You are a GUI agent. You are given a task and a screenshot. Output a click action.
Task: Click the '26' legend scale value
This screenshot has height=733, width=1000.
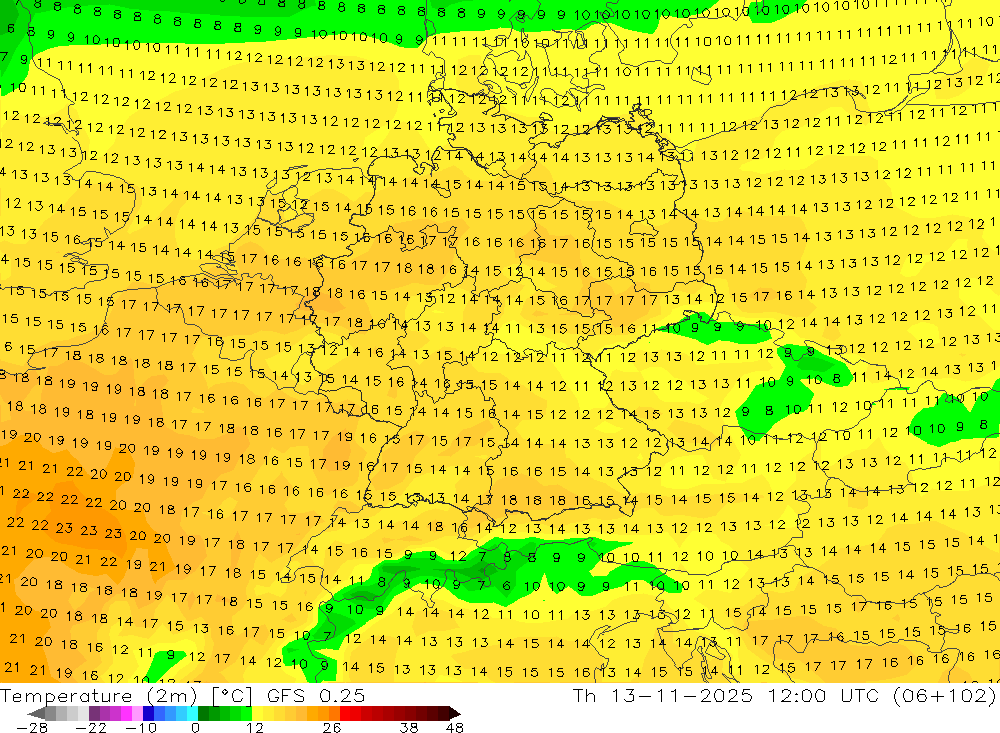332,727
